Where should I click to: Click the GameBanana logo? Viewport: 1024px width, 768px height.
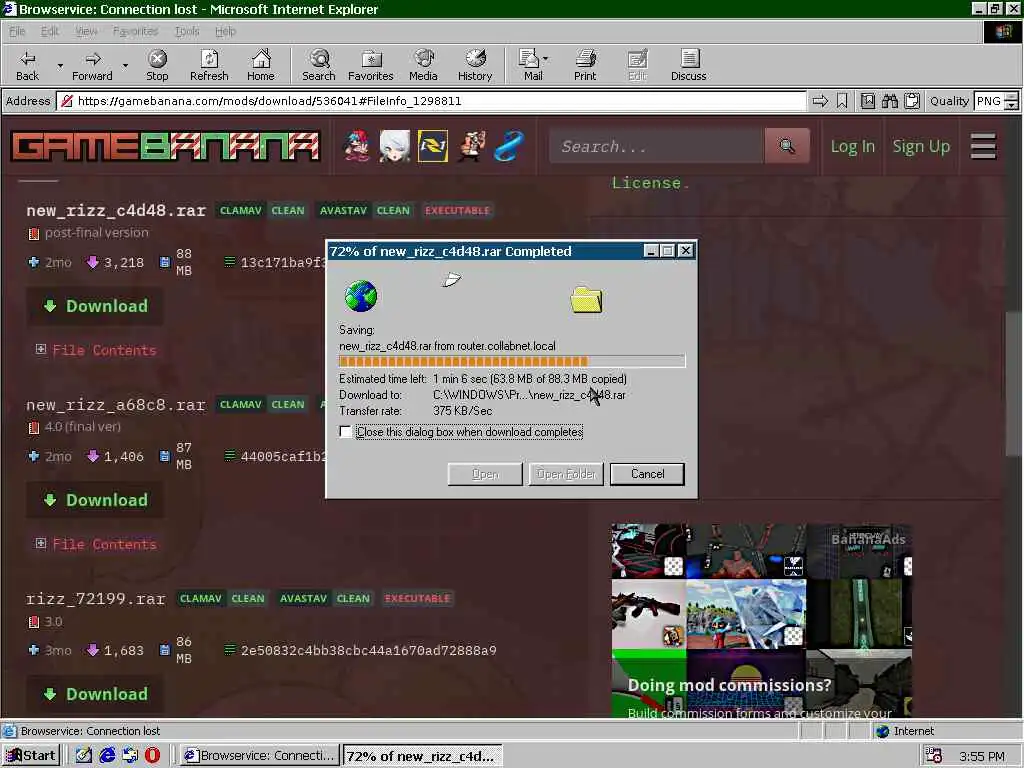tap(165, 146)
